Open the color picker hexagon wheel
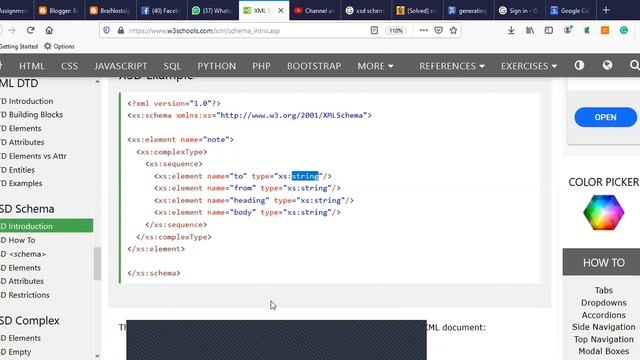Image resolution: width=640 pixels, height=360 pixels. (604, 212)
